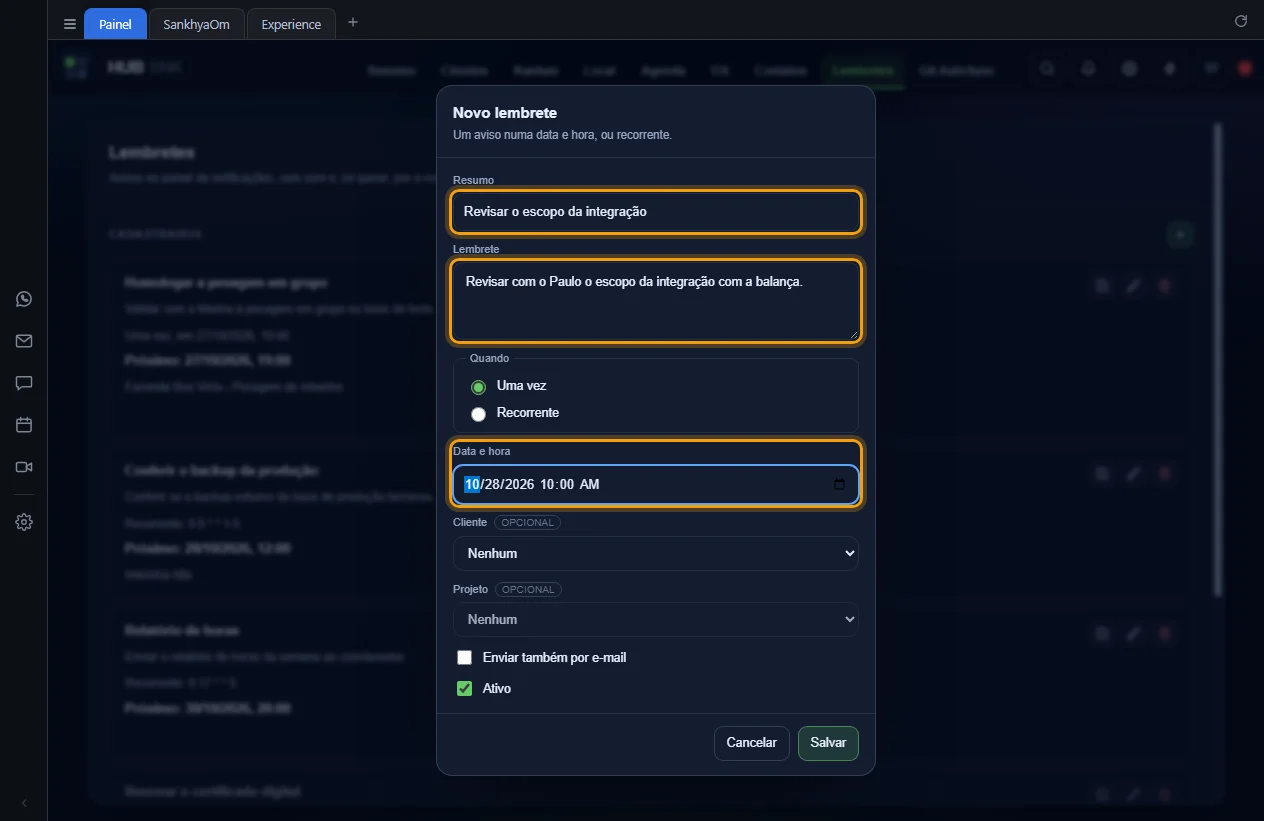Click the minutes 00 segment of time

tap(566, 485)
